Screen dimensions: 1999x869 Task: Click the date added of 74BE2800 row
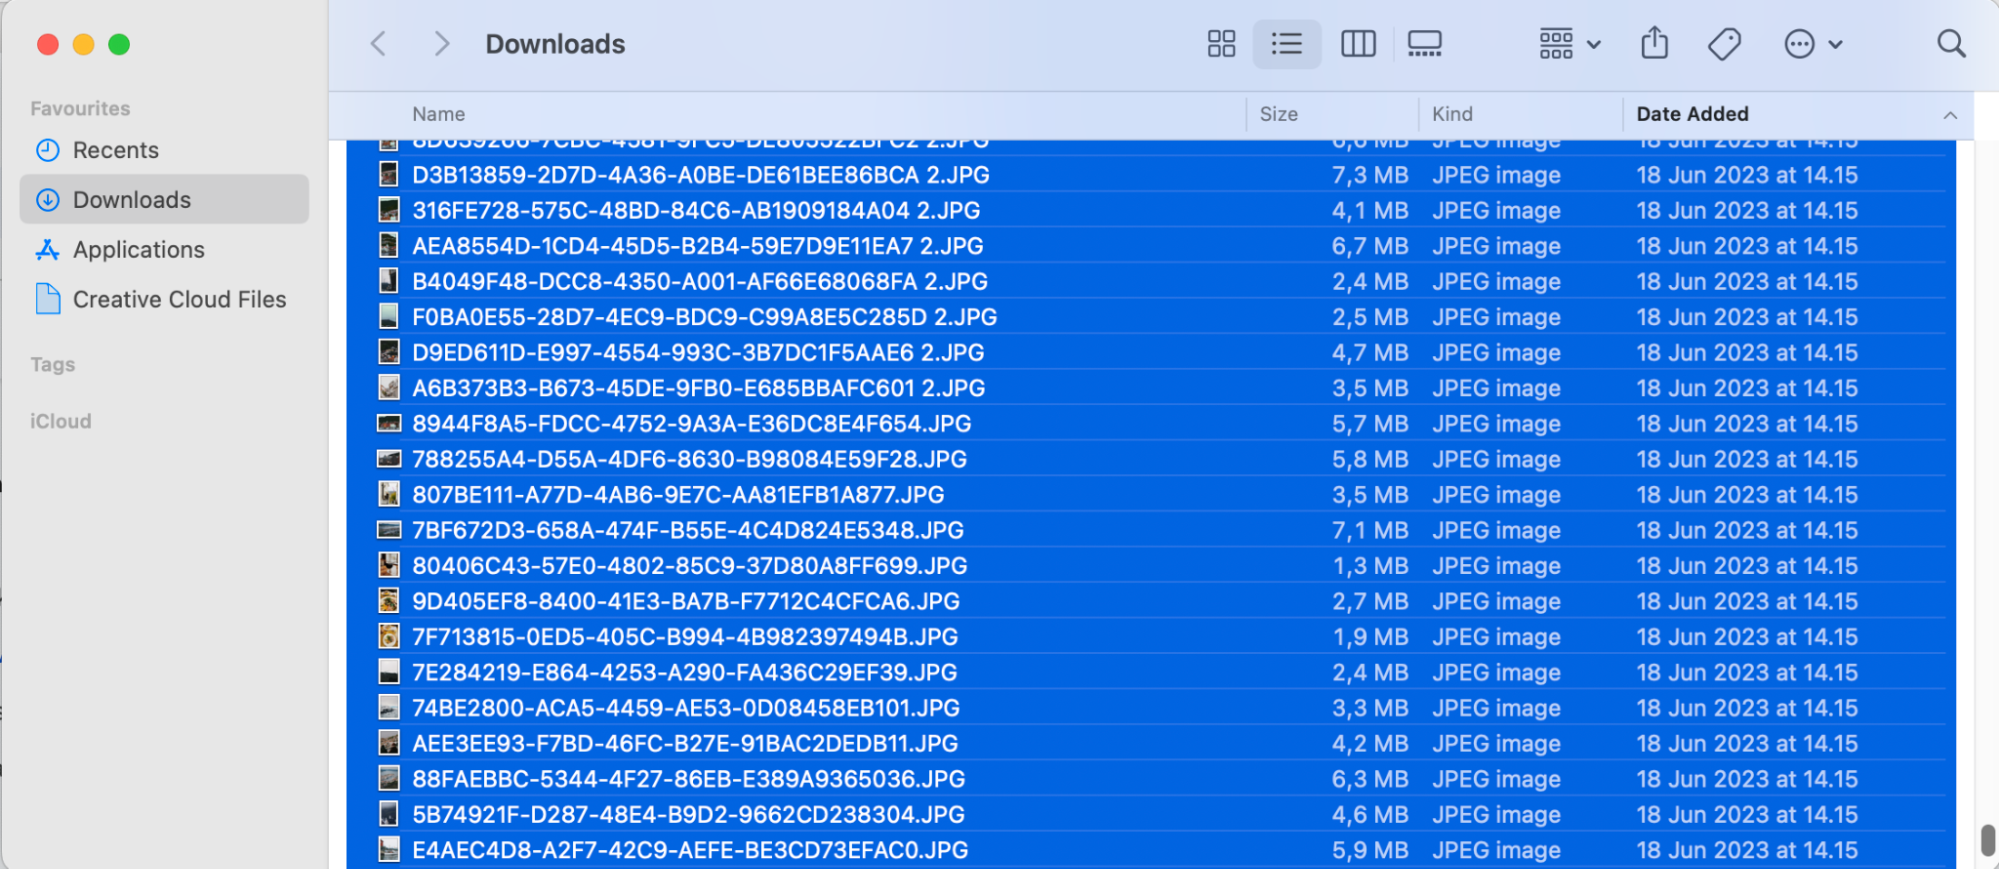point(1747,708)
